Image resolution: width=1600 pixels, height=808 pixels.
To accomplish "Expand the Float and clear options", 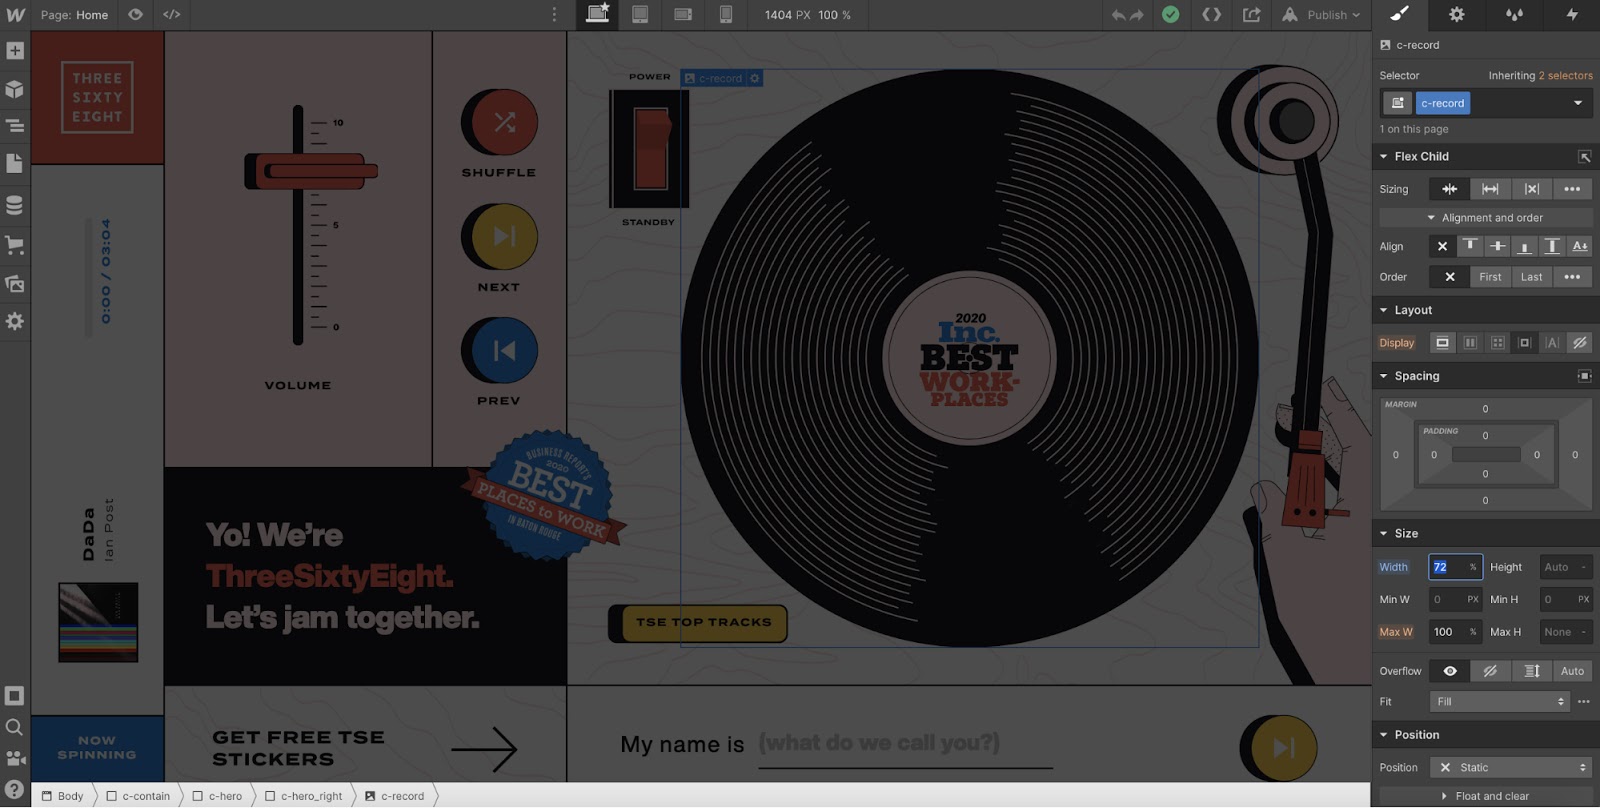I will (x=1485, y=796).
